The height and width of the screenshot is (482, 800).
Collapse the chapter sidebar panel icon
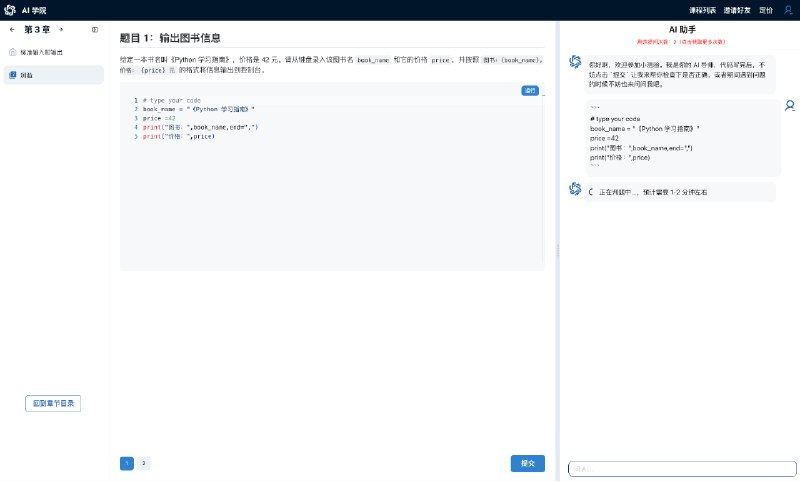(x=95, y=30)
